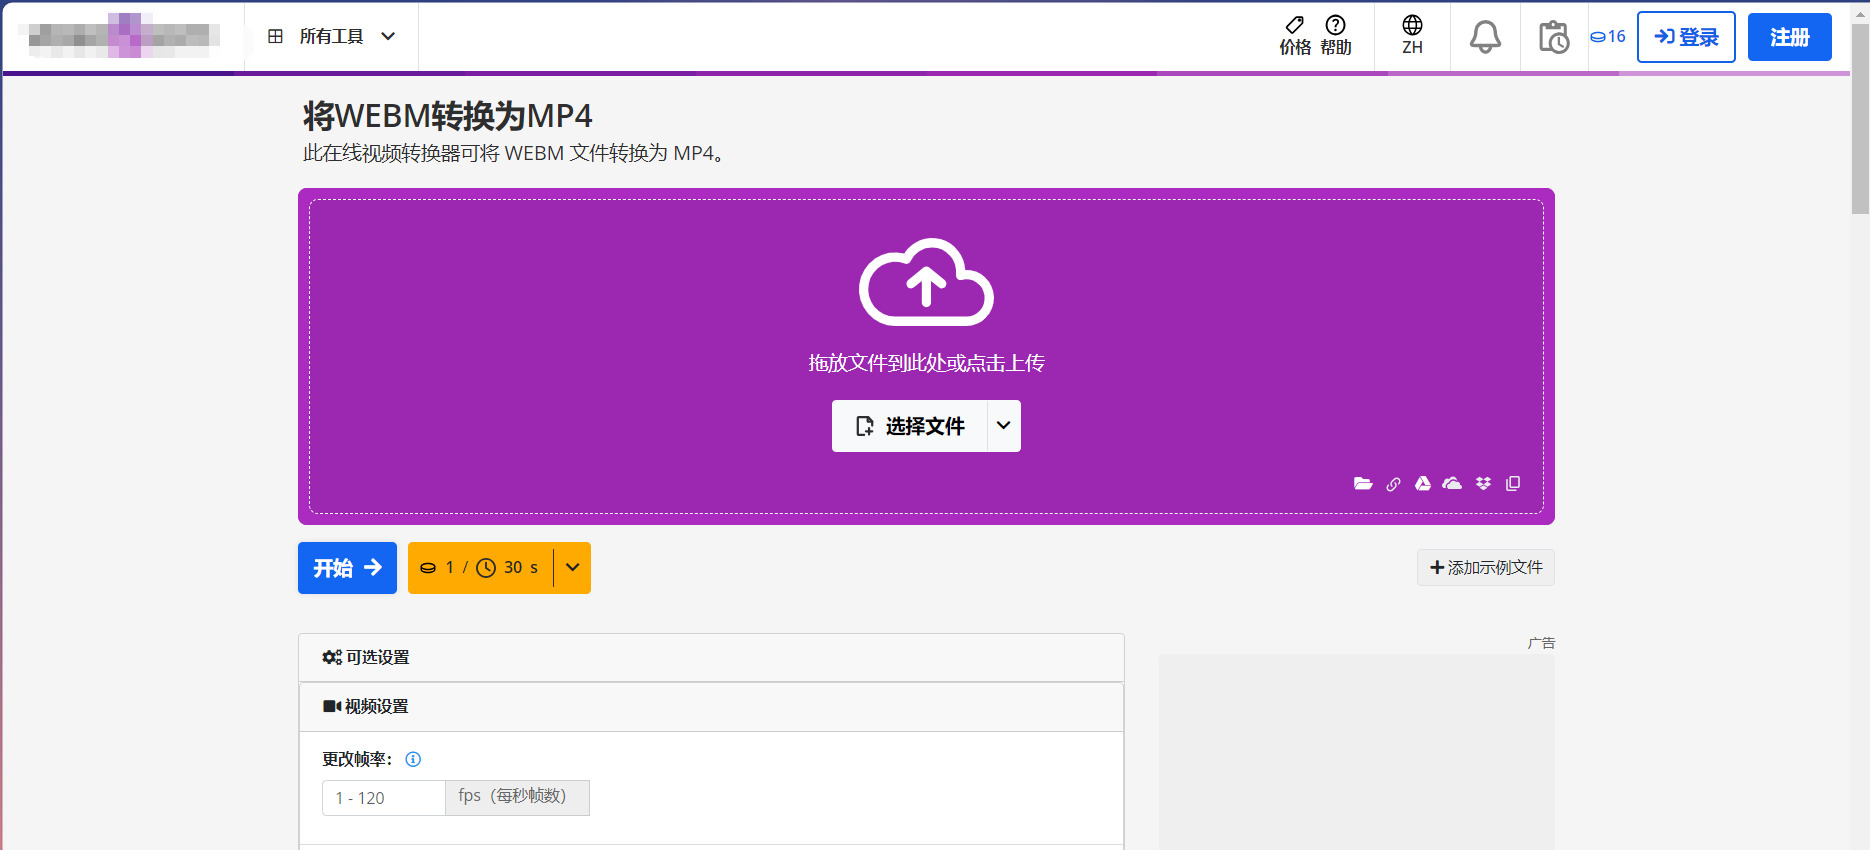Click the 可选设置 optional settings header
This screenshot has width=1870, height=850.
coord(711,658)
